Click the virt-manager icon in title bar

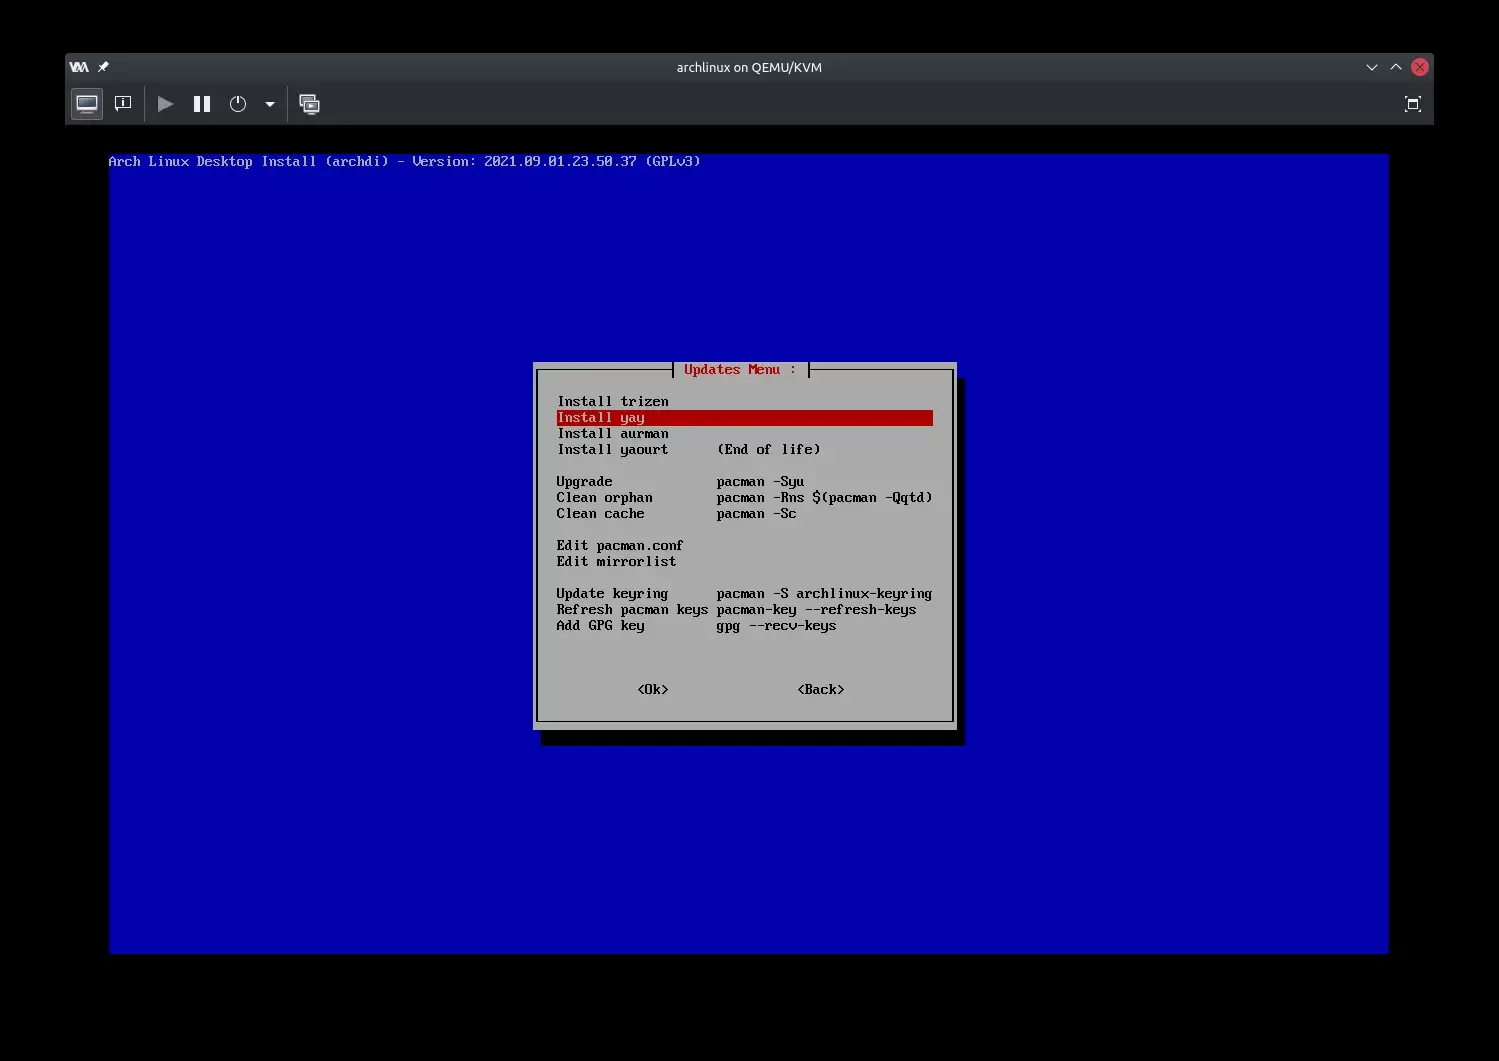tap(79, 67)
